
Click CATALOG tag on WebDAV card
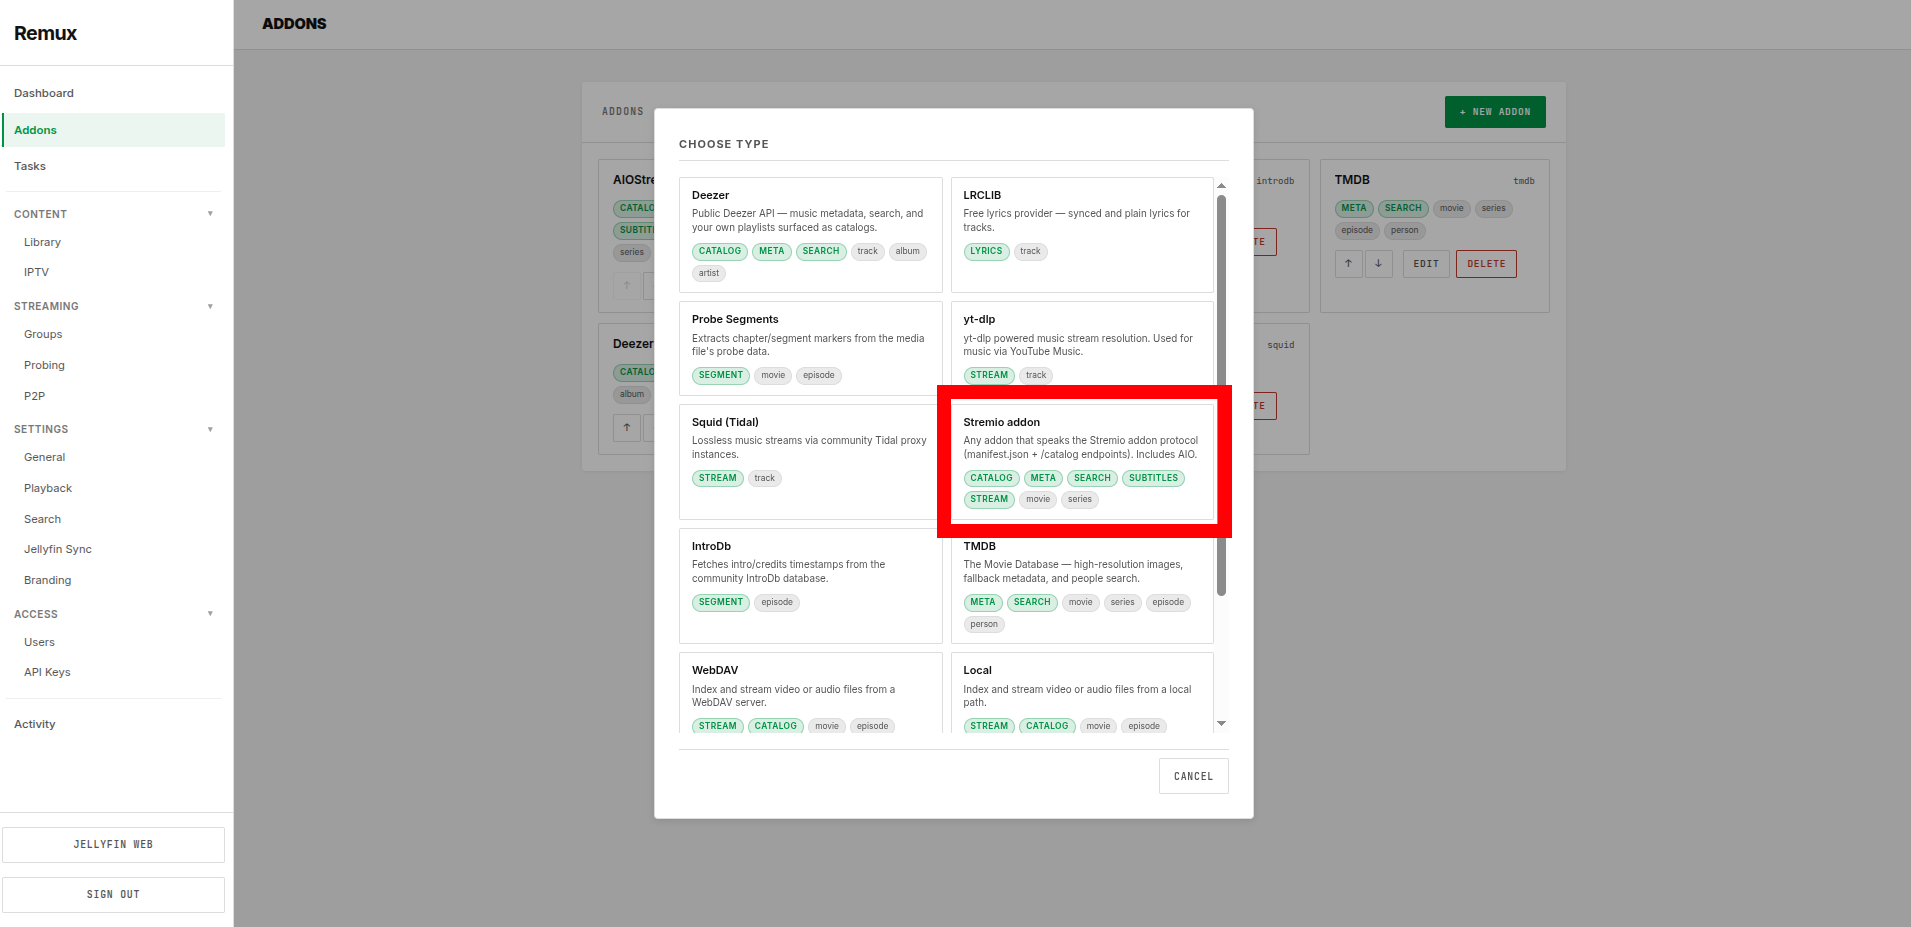pos(776,726)
